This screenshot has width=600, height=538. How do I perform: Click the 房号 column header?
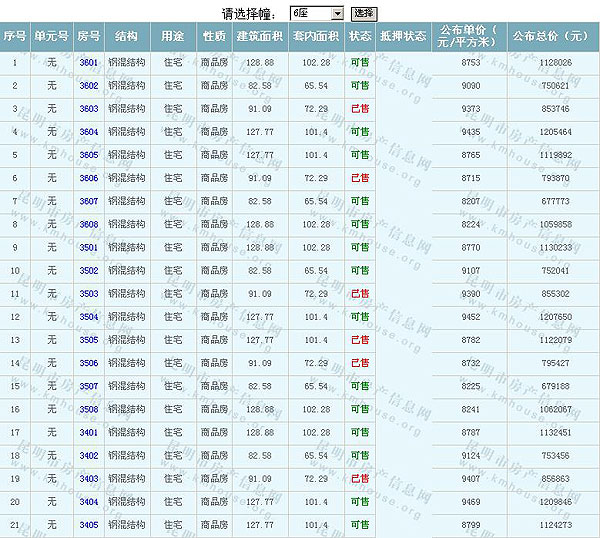89,36
